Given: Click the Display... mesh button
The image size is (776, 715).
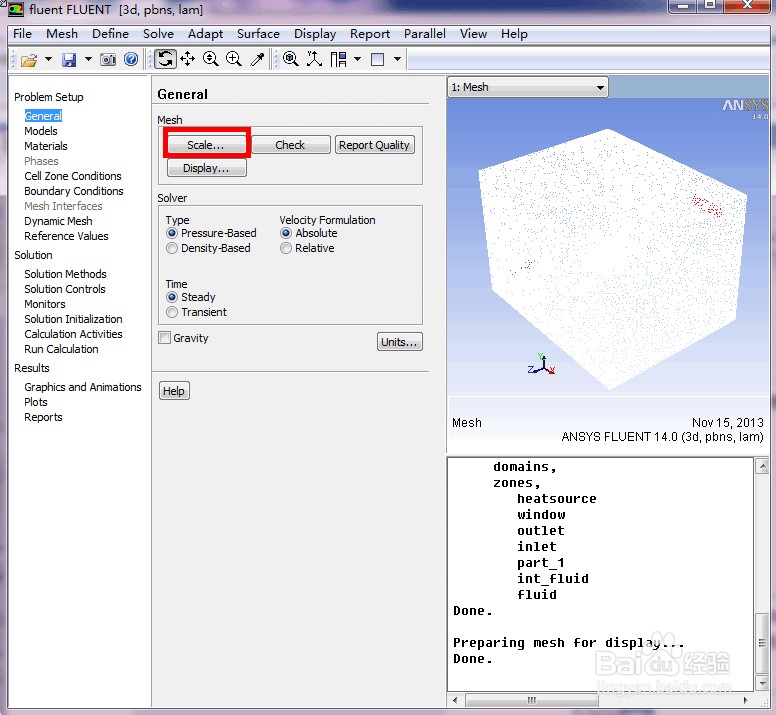Looking at the screenshot, I should coord(206,168).
